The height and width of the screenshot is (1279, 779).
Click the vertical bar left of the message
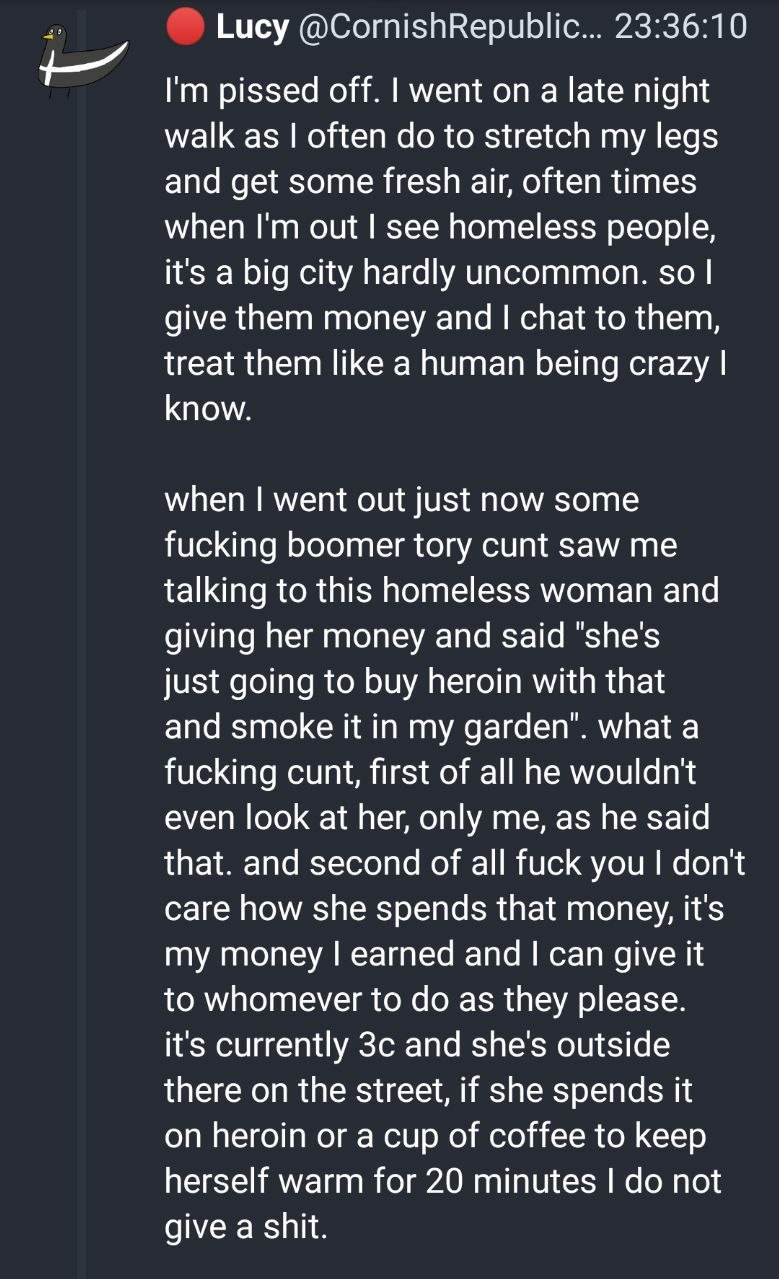81,700
